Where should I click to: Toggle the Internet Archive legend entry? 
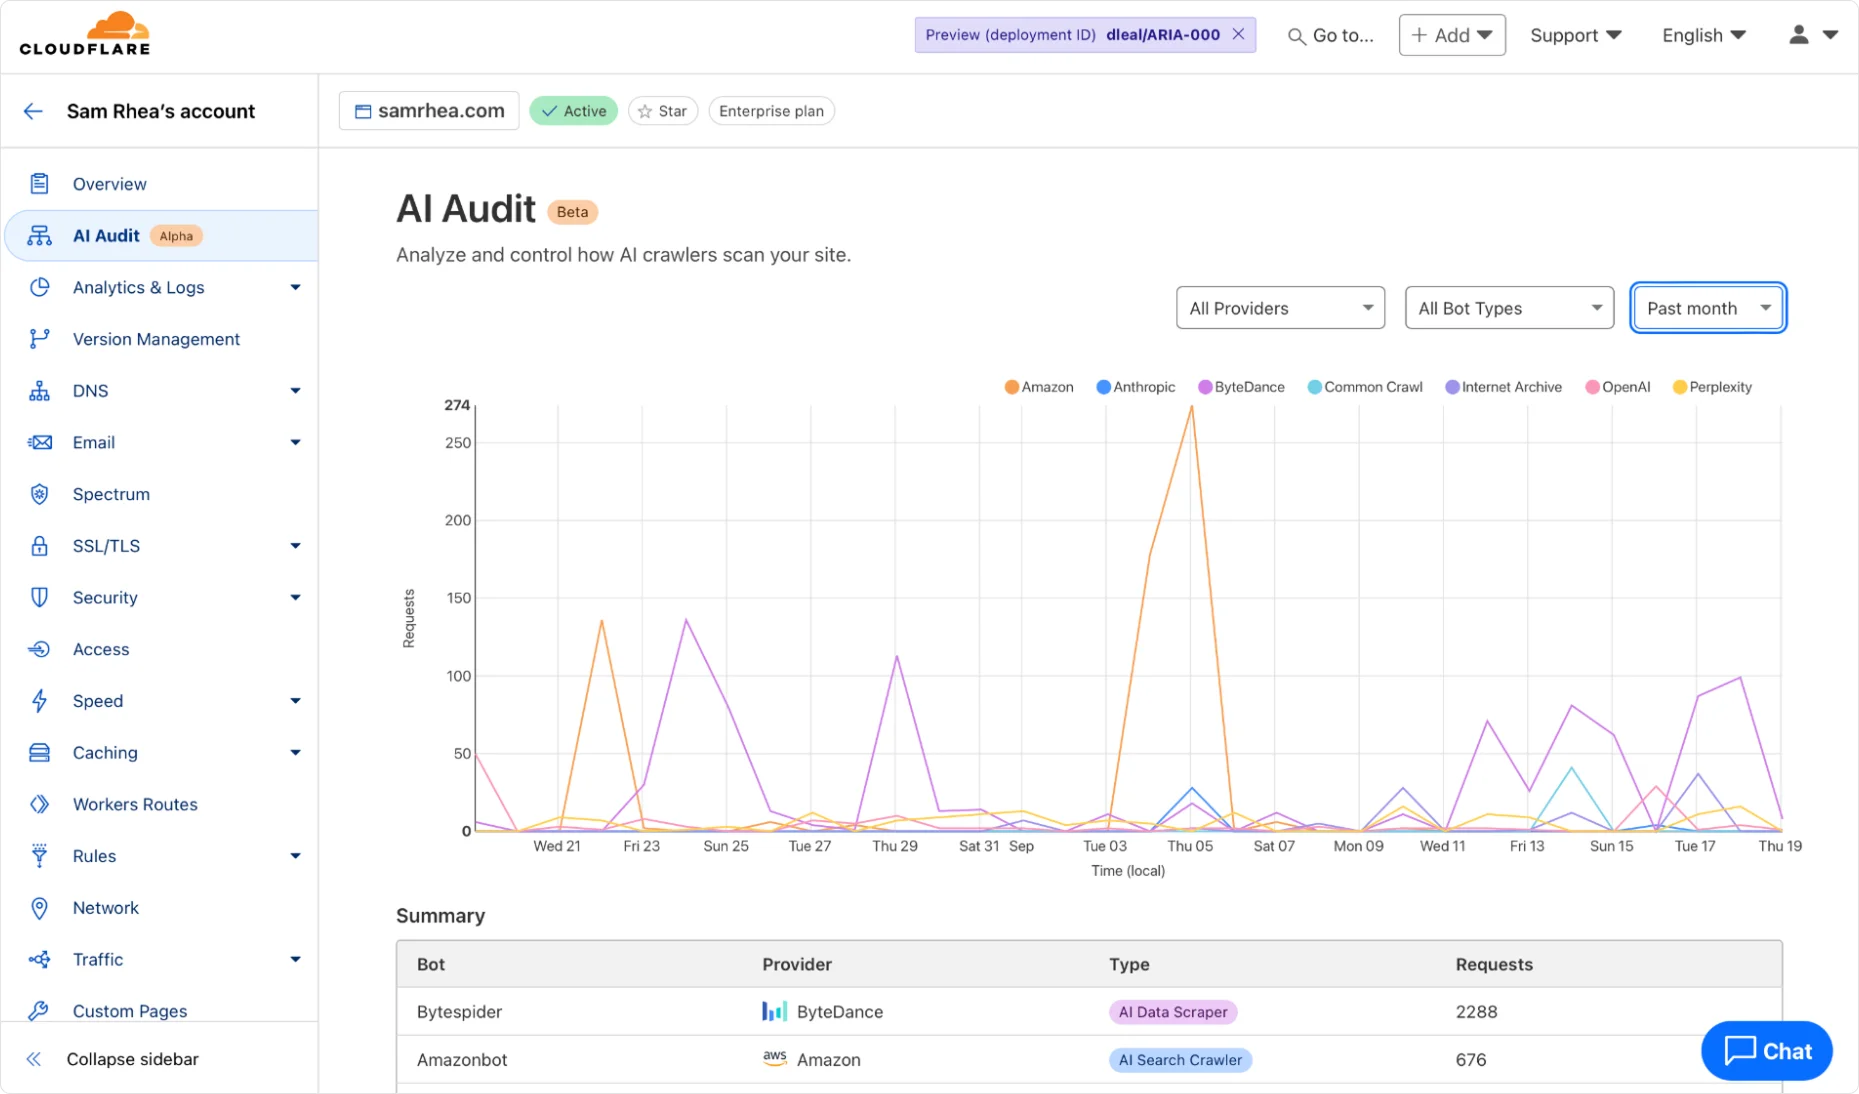(x=1504, y=387)
